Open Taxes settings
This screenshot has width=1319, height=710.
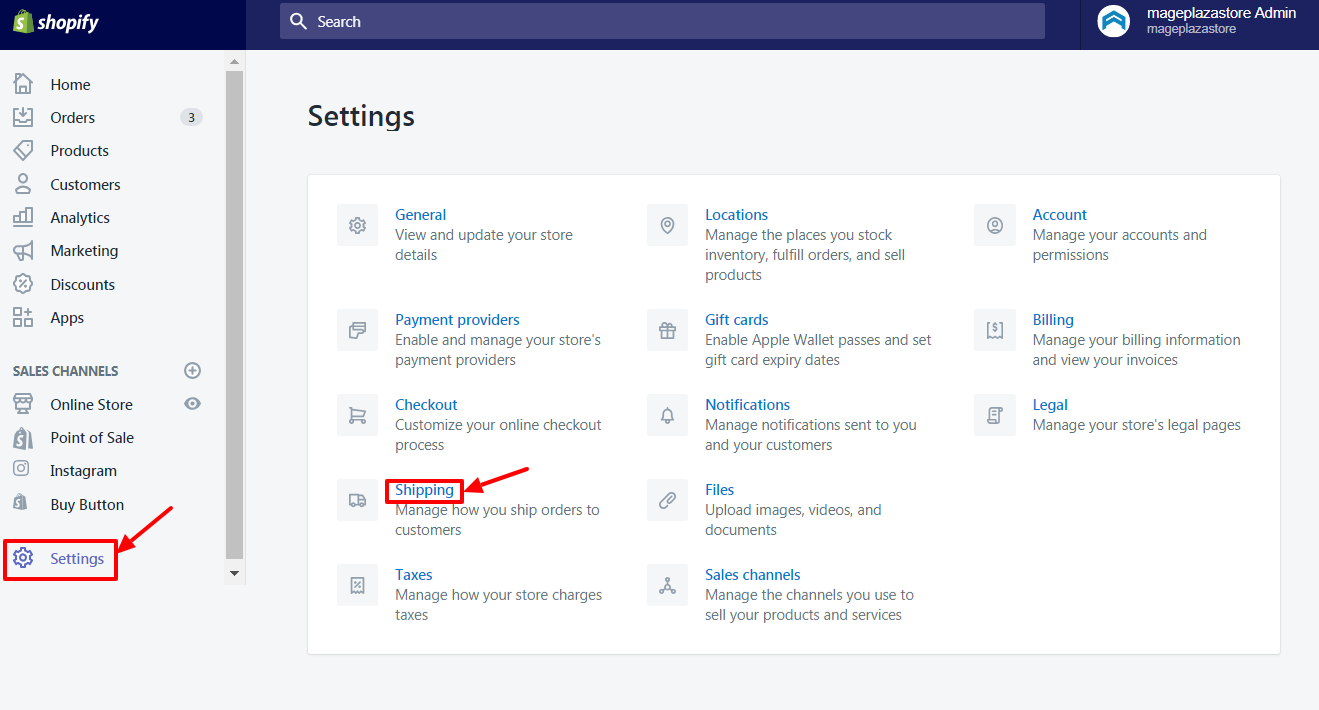pyautogui.click(x=413, y=574)
